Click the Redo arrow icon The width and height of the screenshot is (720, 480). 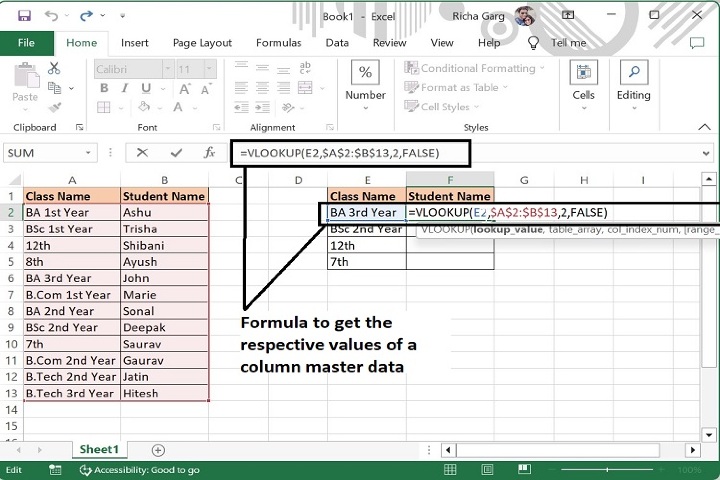[86, 16]
